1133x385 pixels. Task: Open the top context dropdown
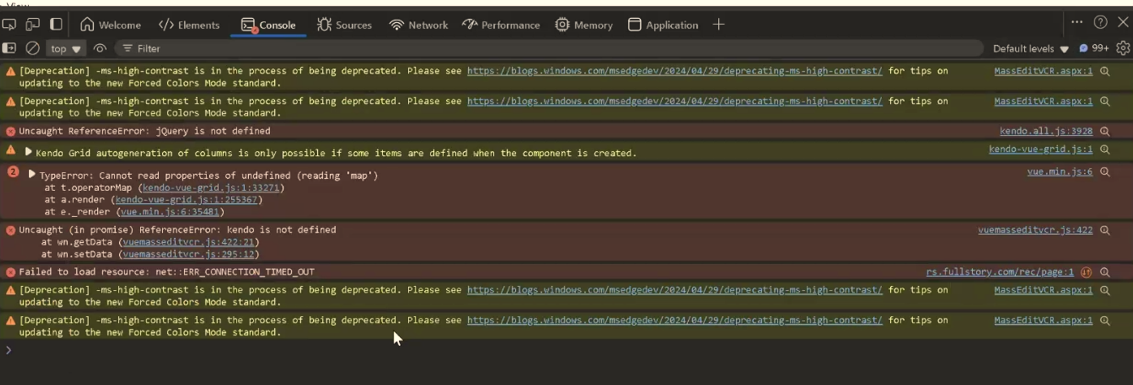(x=66, y=48)
